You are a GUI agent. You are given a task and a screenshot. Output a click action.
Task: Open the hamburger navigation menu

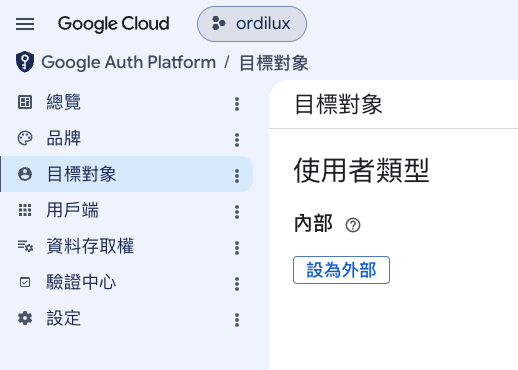(x=25, y=24)
